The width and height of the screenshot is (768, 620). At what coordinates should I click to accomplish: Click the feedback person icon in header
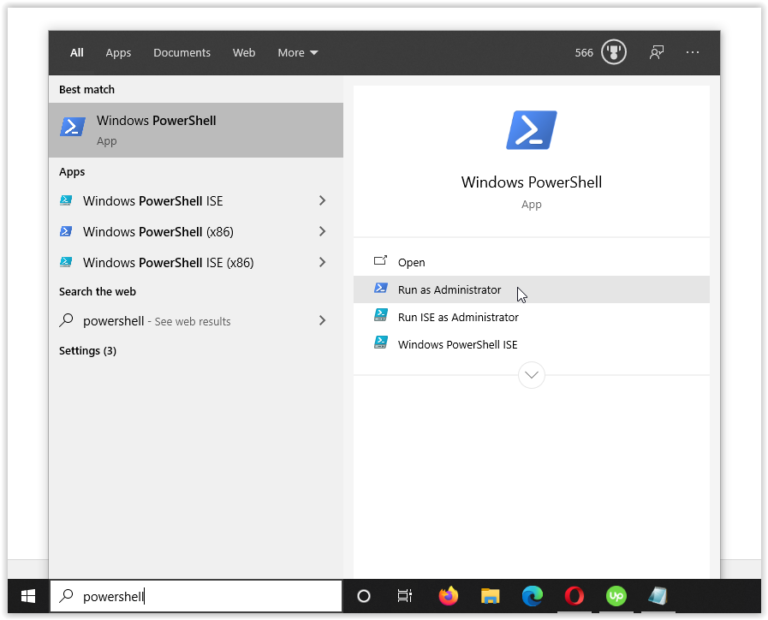pos(656,52)
